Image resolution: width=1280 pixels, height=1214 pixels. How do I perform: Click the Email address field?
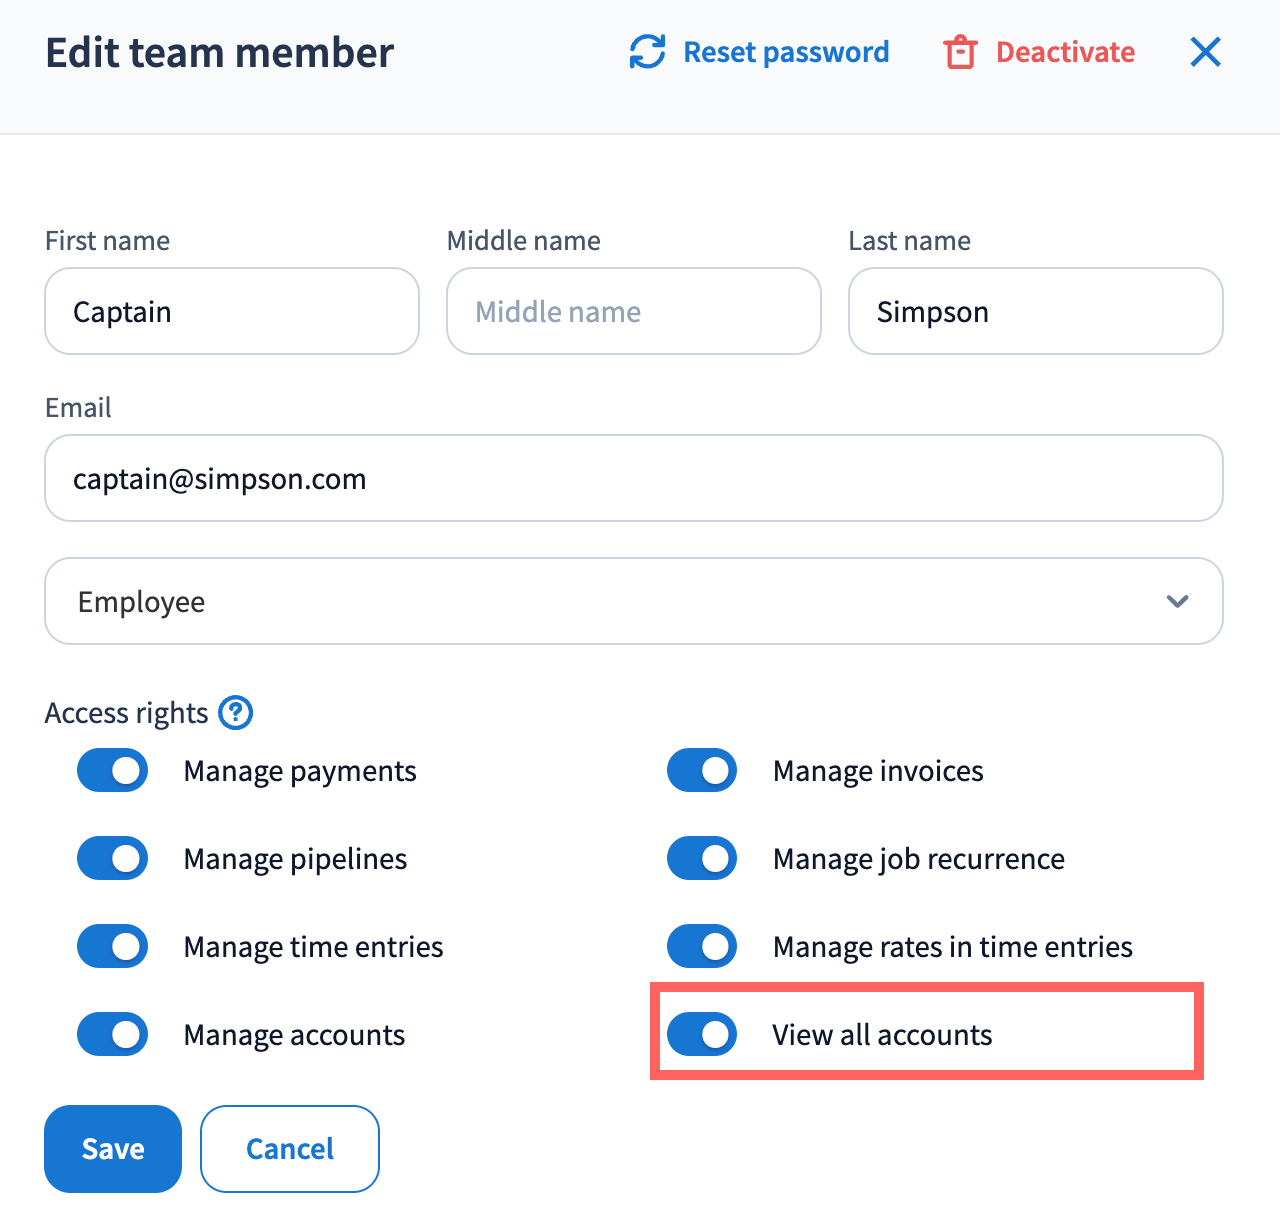click(633, 478)
